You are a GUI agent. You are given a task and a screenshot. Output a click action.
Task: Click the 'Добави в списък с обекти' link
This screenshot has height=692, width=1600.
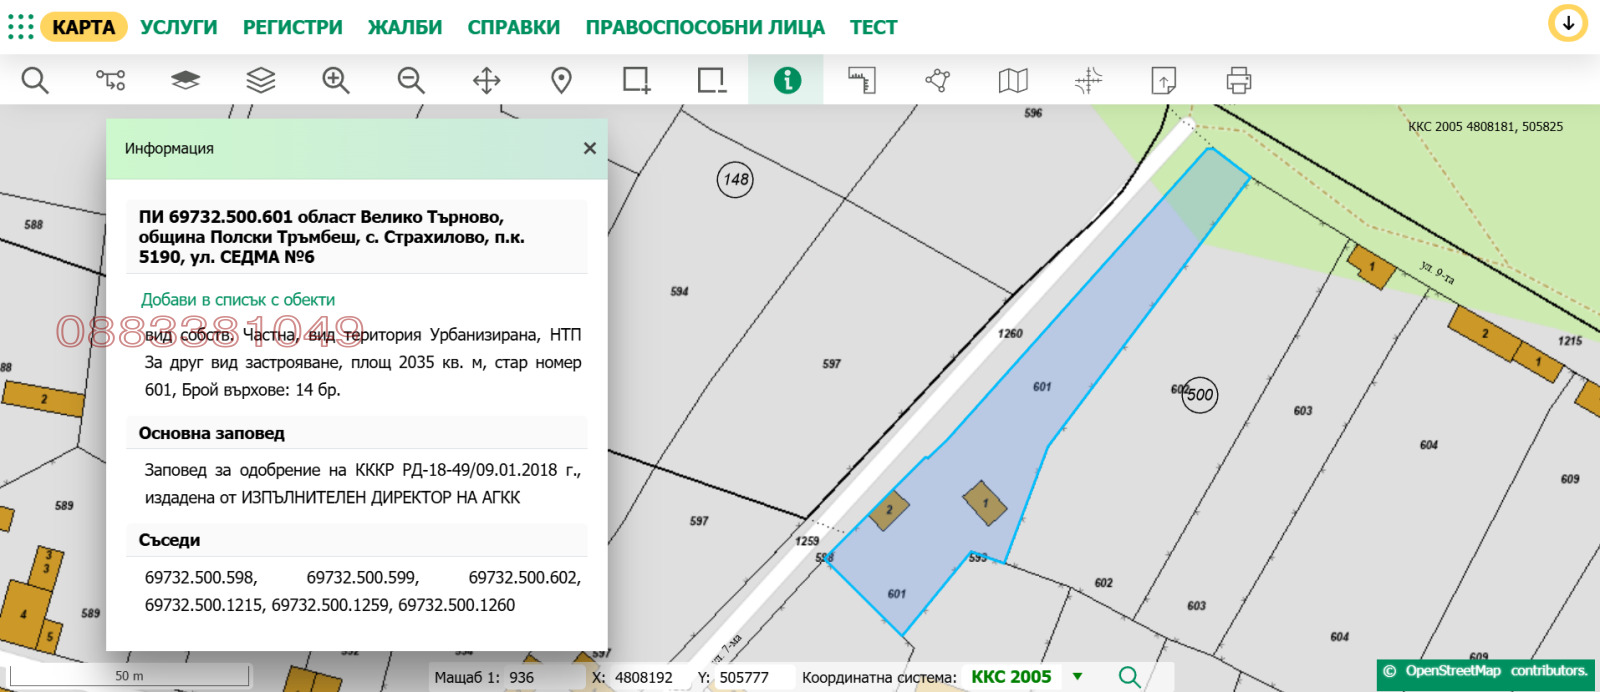238,300
